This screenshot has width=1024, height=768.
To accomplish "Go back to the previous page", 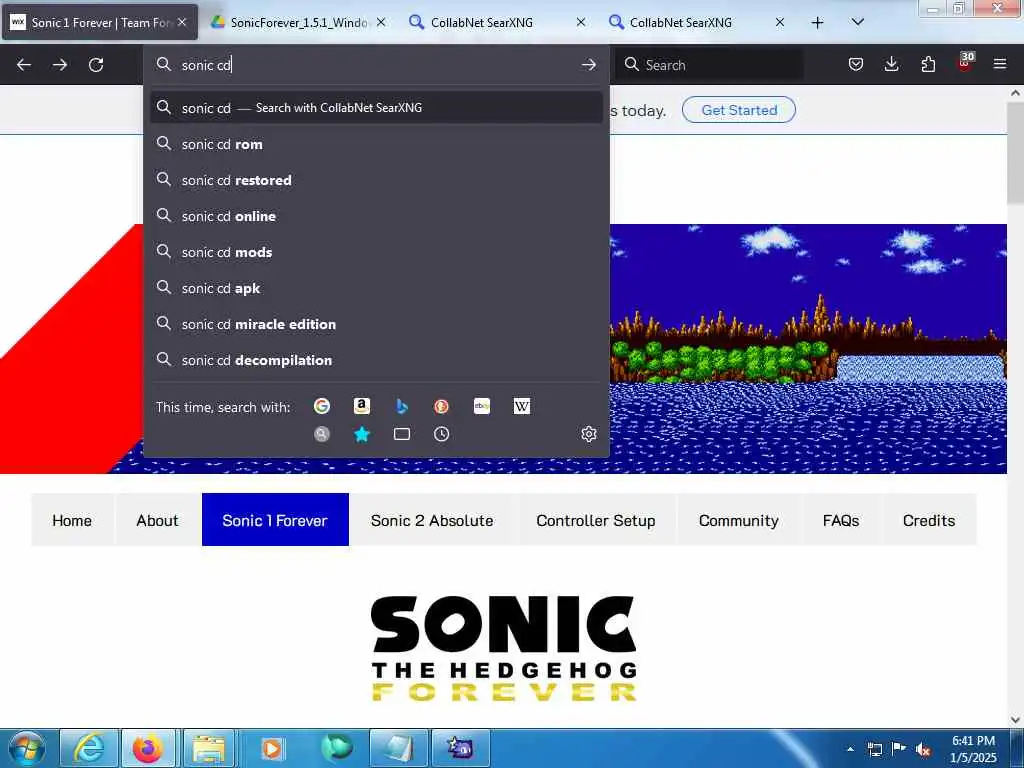I will coord(24,65).
